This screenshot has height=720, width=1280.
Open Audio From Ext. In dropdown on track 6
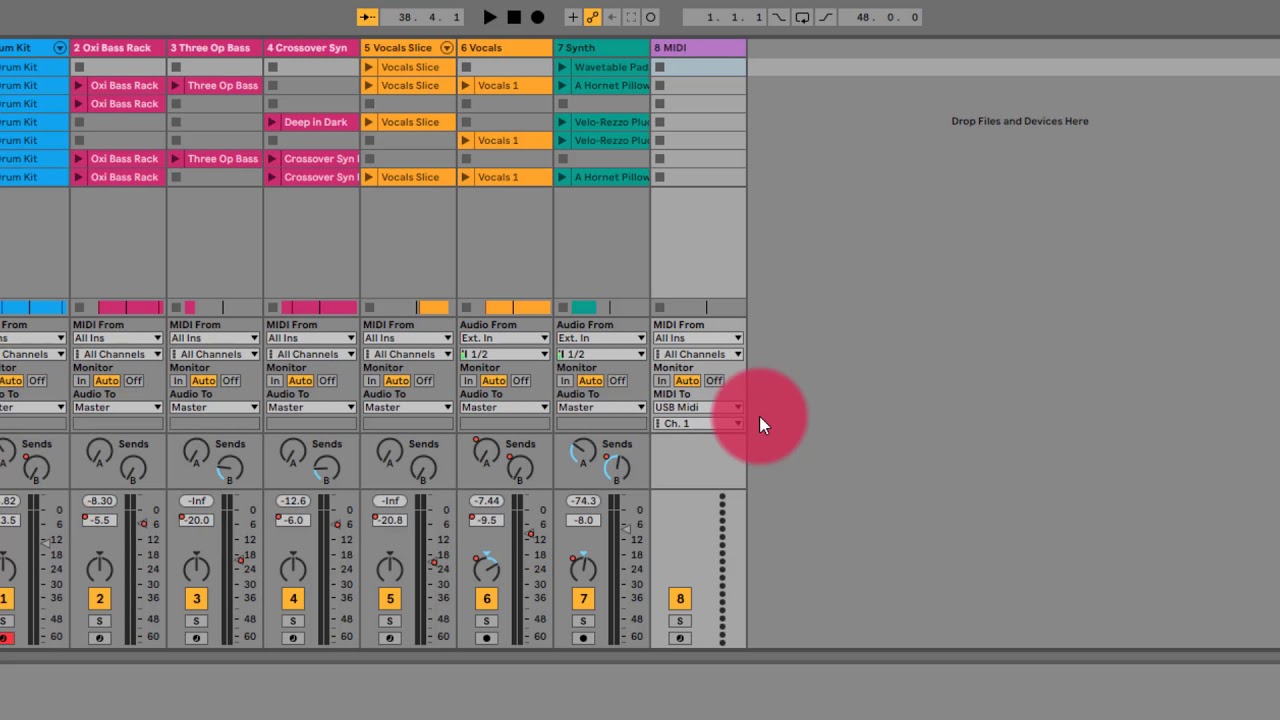tap(504, 338)
